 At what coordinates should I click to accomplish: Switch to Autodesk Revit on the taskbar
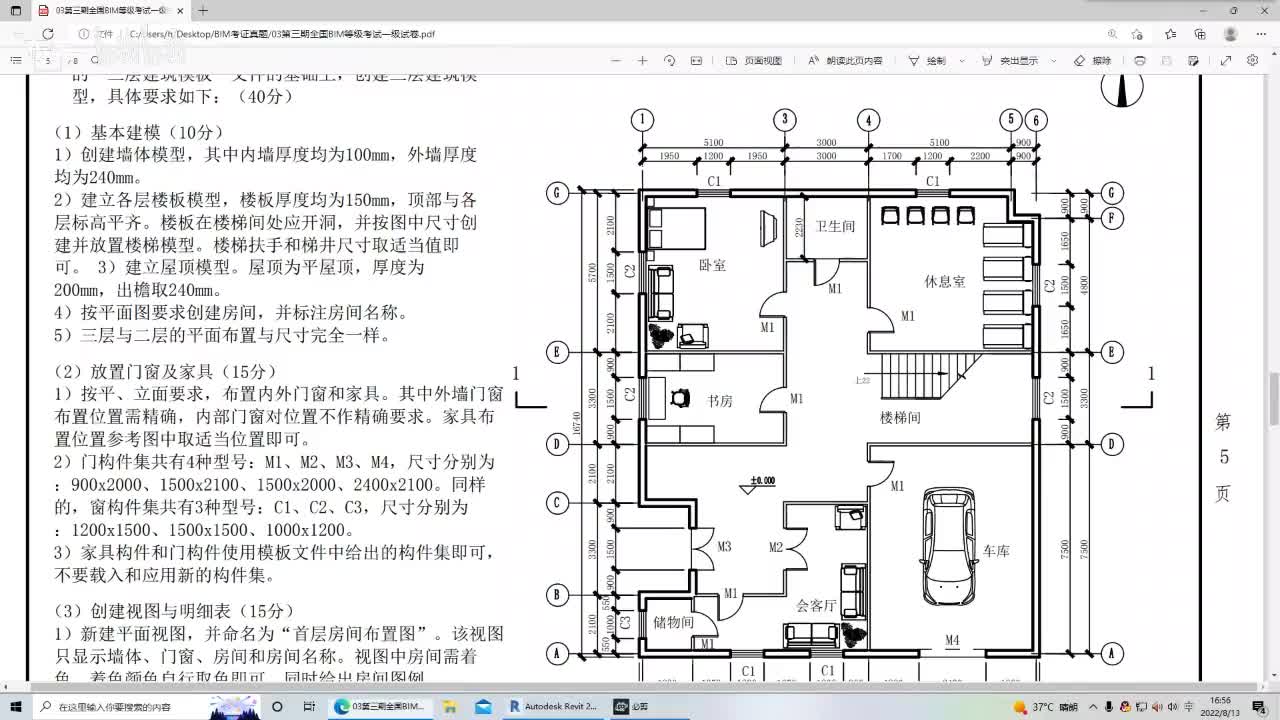(554, 707)
